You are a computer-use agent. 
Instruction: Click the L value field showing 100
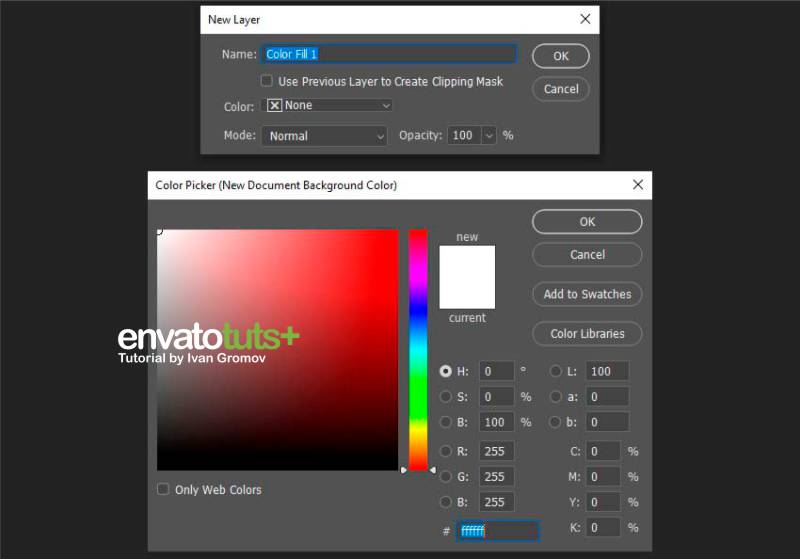pos(607,371)
